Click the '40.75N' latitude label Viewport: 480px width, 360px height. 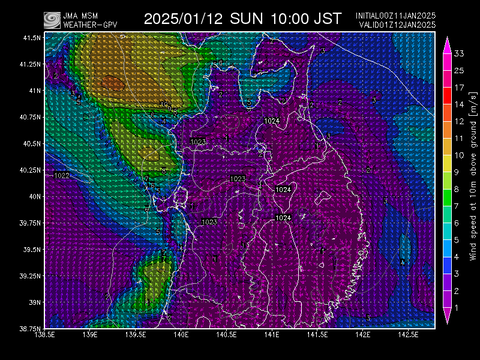pos(30,117)
